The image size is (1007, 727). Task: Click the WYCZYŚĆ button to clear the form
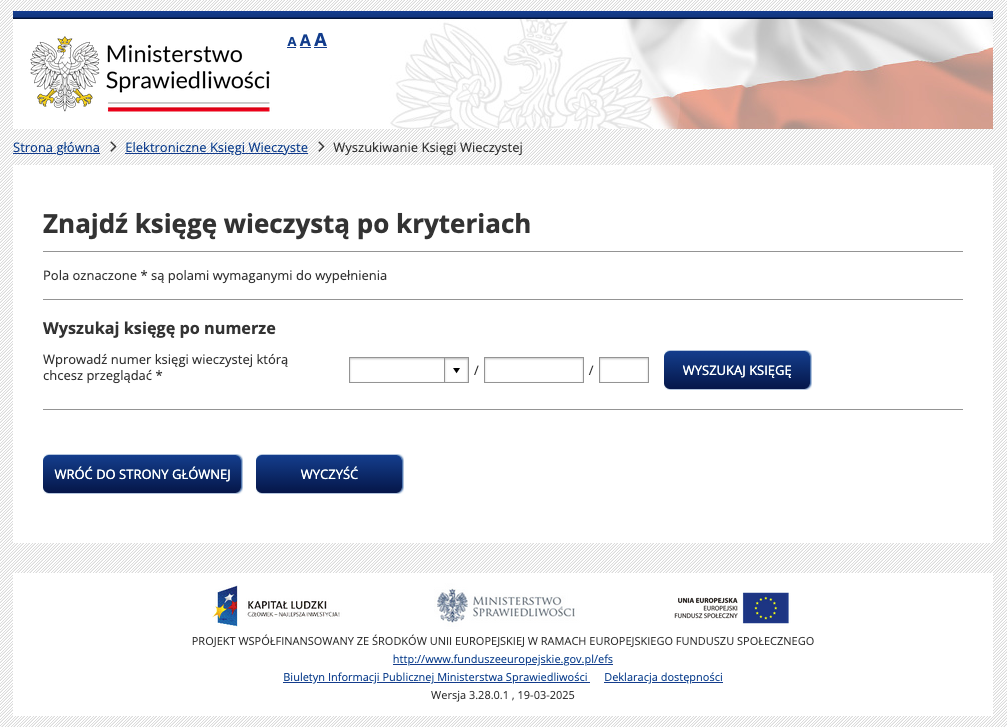329,473
